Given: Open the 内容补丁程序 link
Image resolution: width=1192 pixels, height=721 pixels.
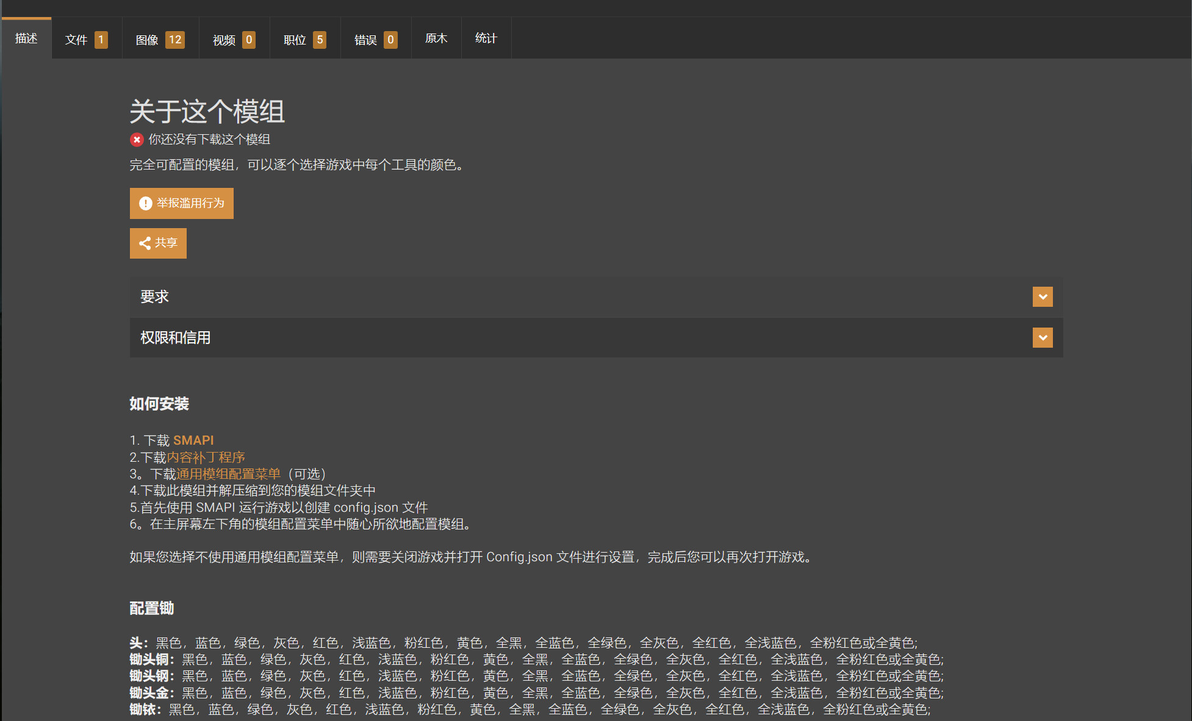Looking at the screenshot, I should click(x=205, y=457).
